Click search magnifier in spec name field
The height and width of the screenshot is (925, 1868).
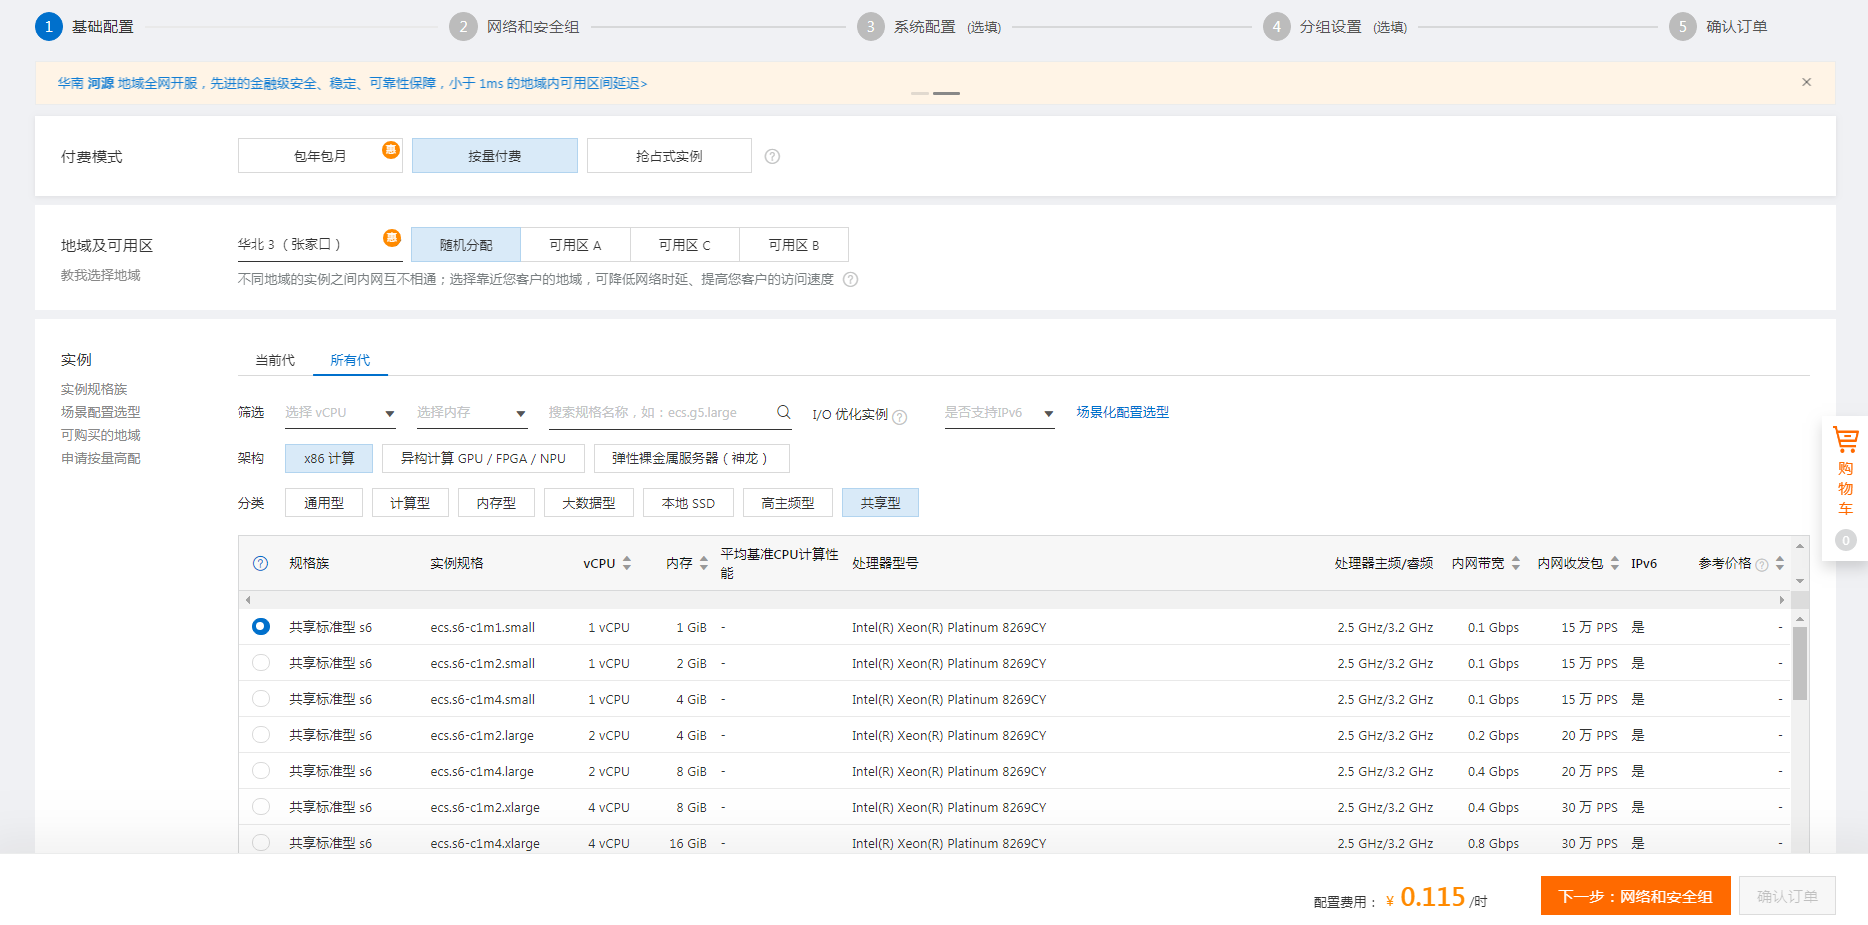coord(783,412)
